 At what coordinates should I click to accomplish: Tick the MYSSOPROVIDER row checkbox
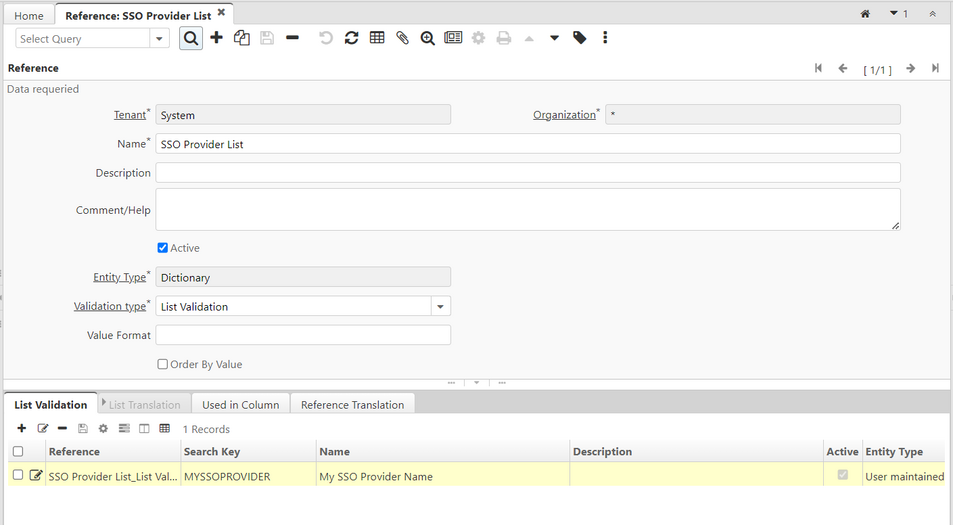pyautogui.click(x=18, y=476)
